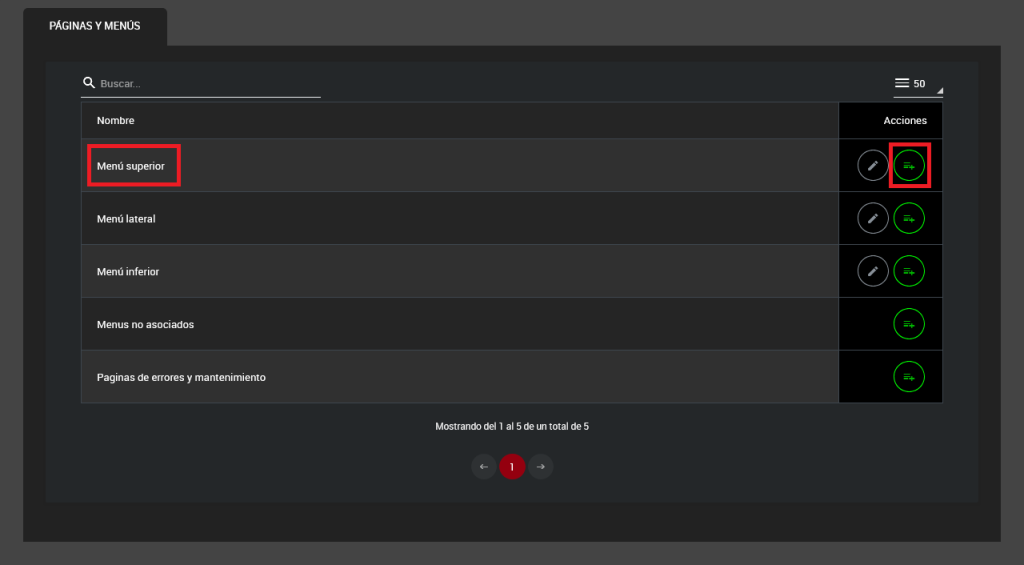Open the list icon for Menus no asociados
The height and width of the screenshot is (565, 1024).
pyautogui.click(x=909, y=324)
